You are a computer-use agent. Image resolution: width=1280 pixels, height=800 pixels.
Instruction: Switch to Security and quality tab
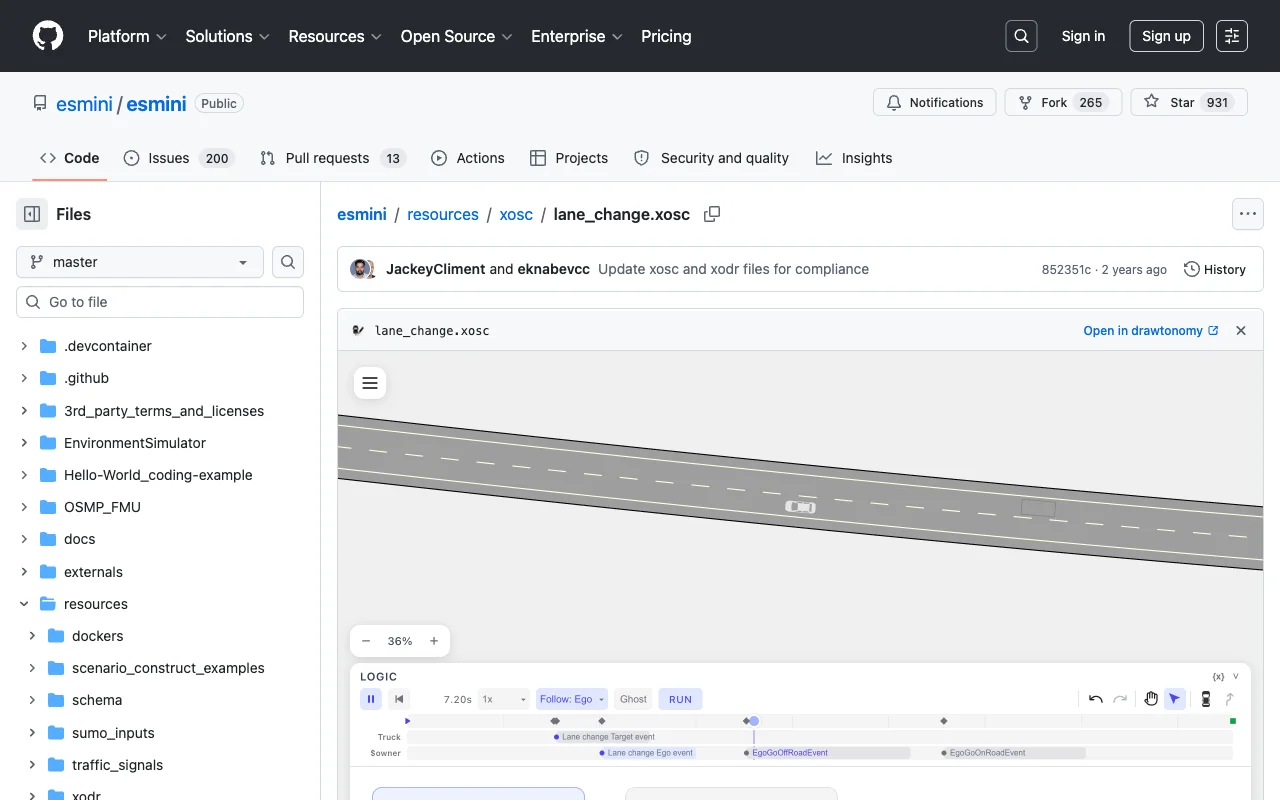click(x=711, y=158)
